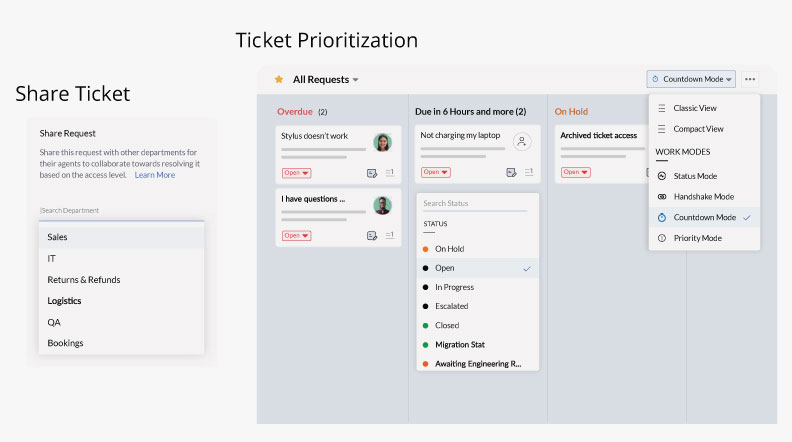Select the checked Countdown Mode work mode
The image size is (792, 442).
tap(704, 217)
